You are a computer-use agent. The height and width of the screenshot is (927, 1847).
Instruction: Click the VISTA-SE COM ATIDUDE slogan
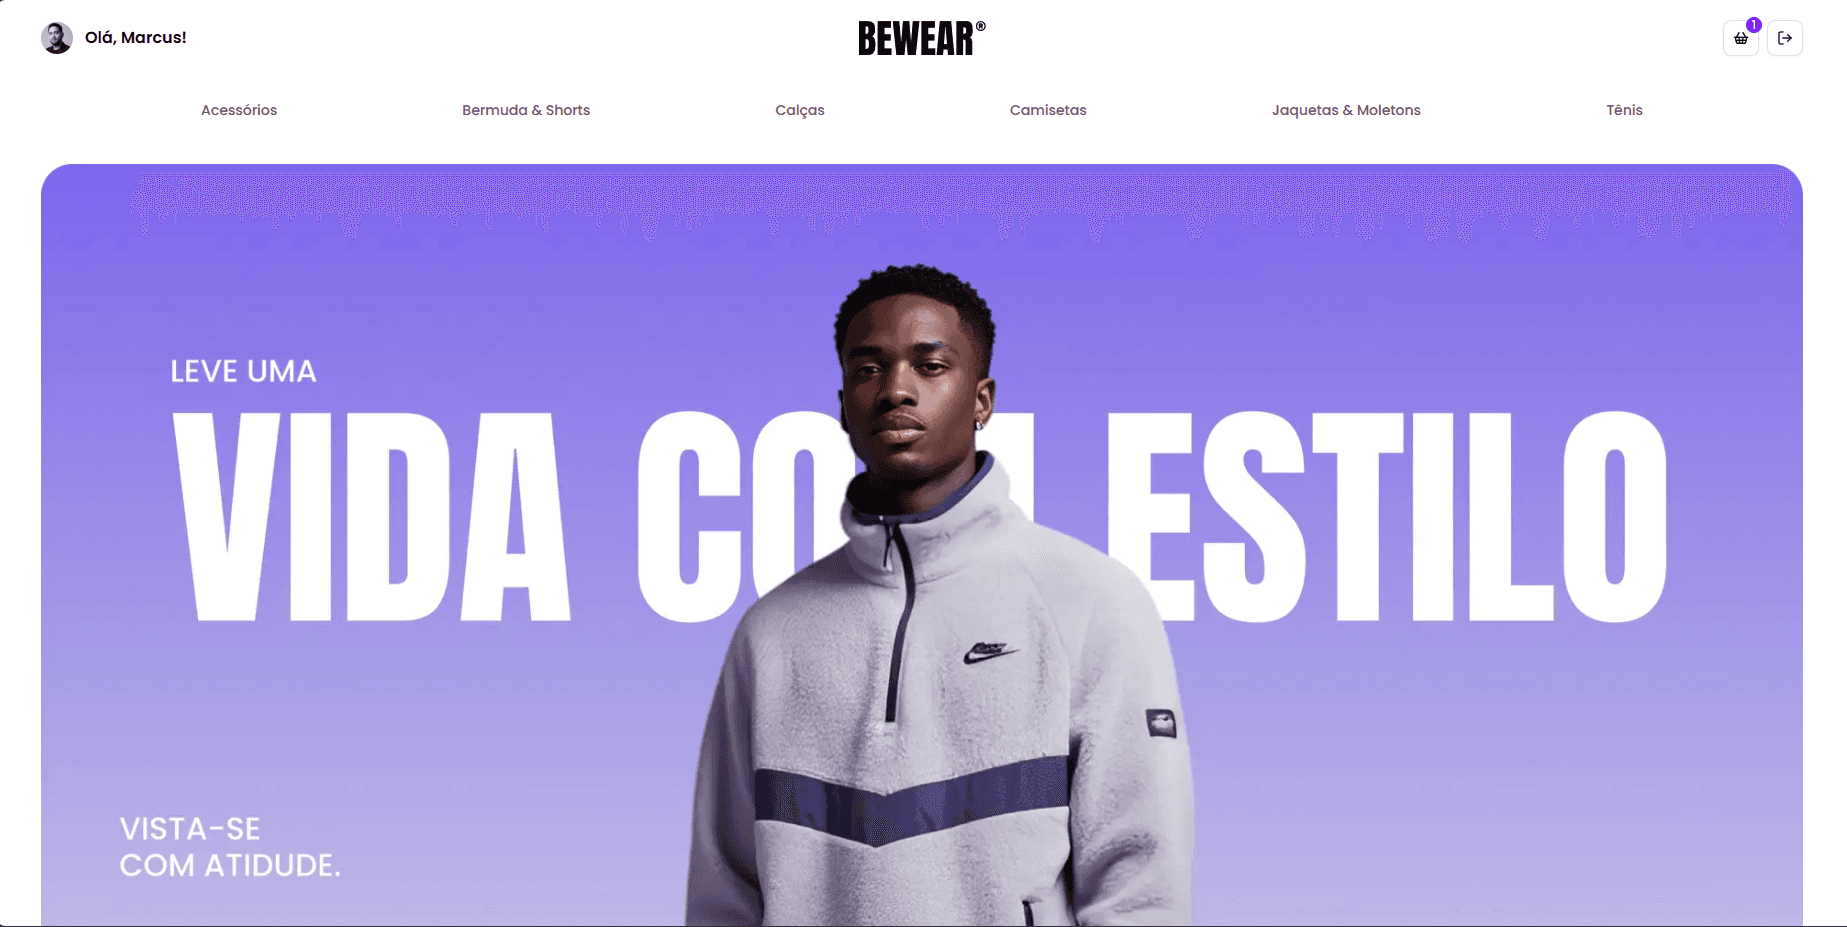coord(230,847)
